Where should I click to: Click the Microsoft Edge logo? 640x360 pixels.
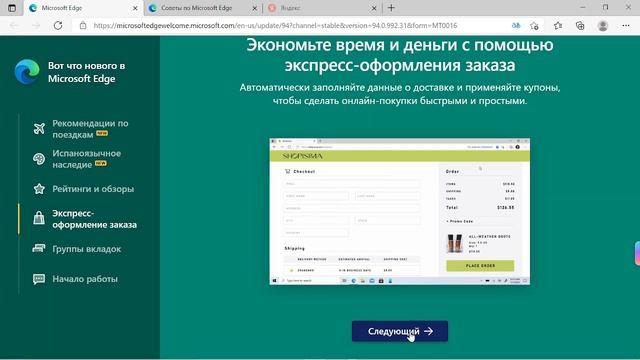click(27, 72)
